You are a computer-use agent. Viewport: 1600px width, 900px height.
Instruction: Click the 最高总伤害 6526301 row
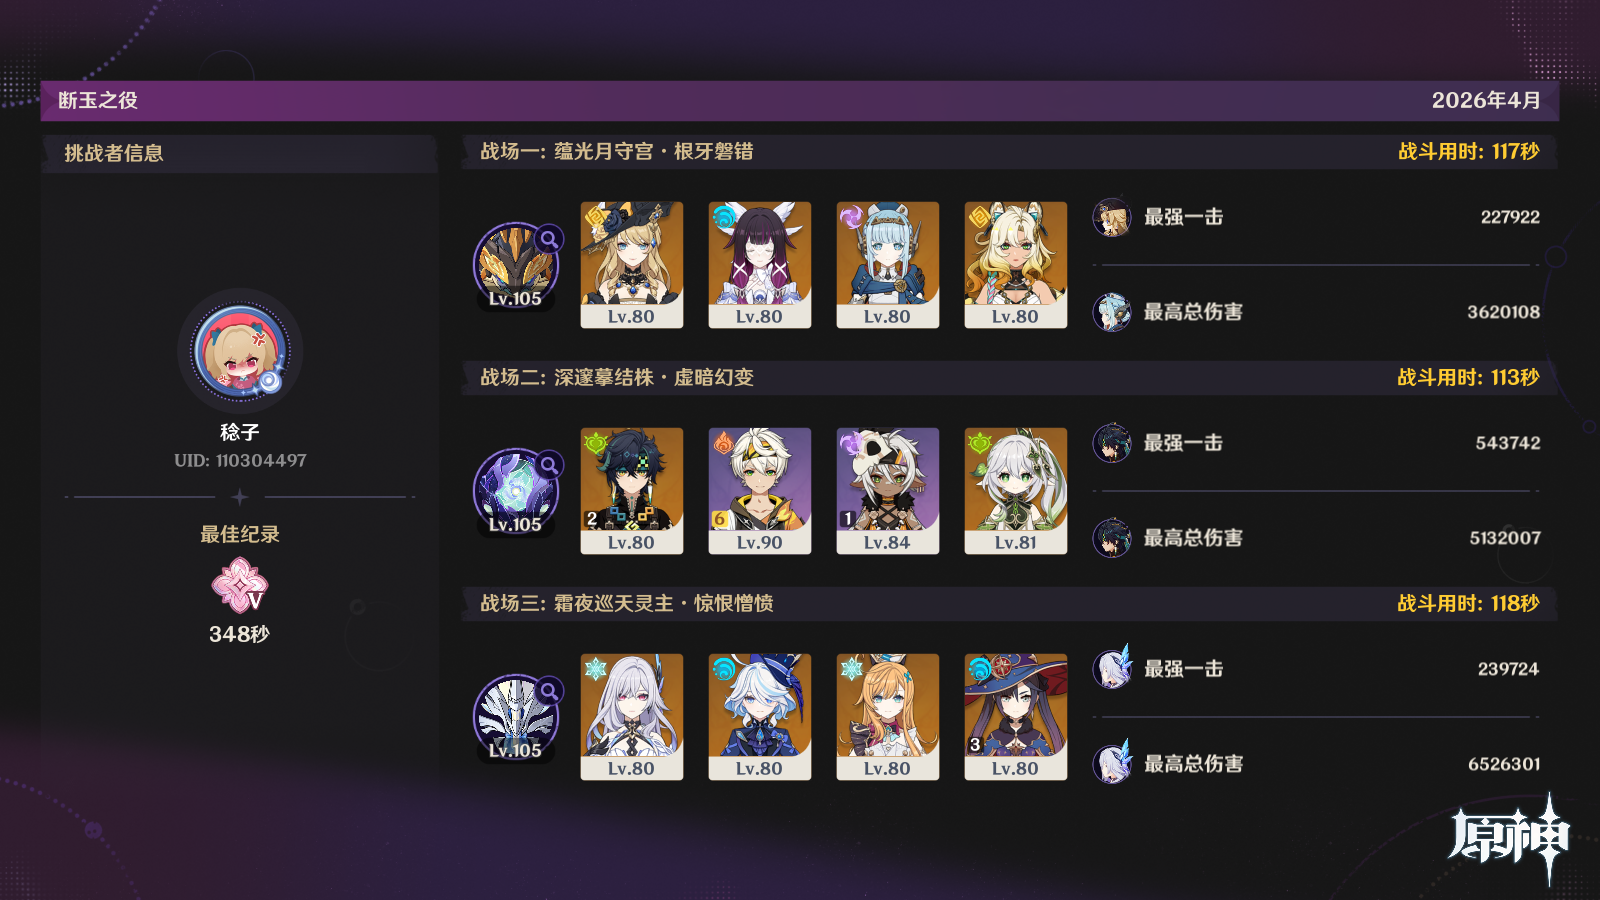pyautogui.click(x=1316, y=764)
